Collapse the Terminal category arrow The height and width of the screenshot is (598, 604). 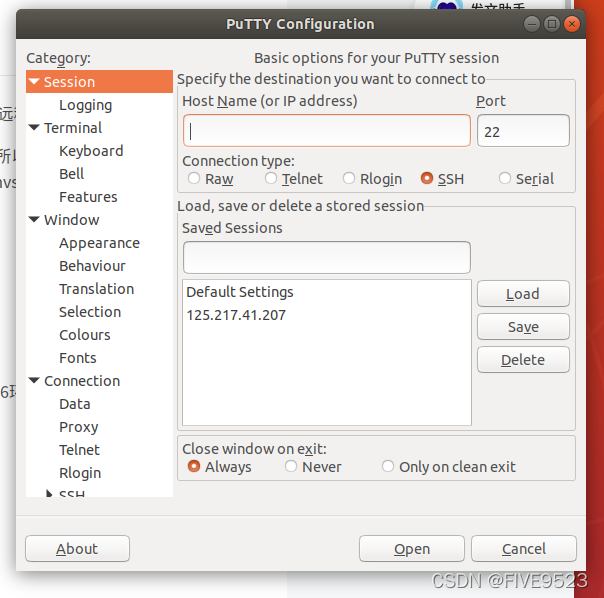tap(34, 127)
